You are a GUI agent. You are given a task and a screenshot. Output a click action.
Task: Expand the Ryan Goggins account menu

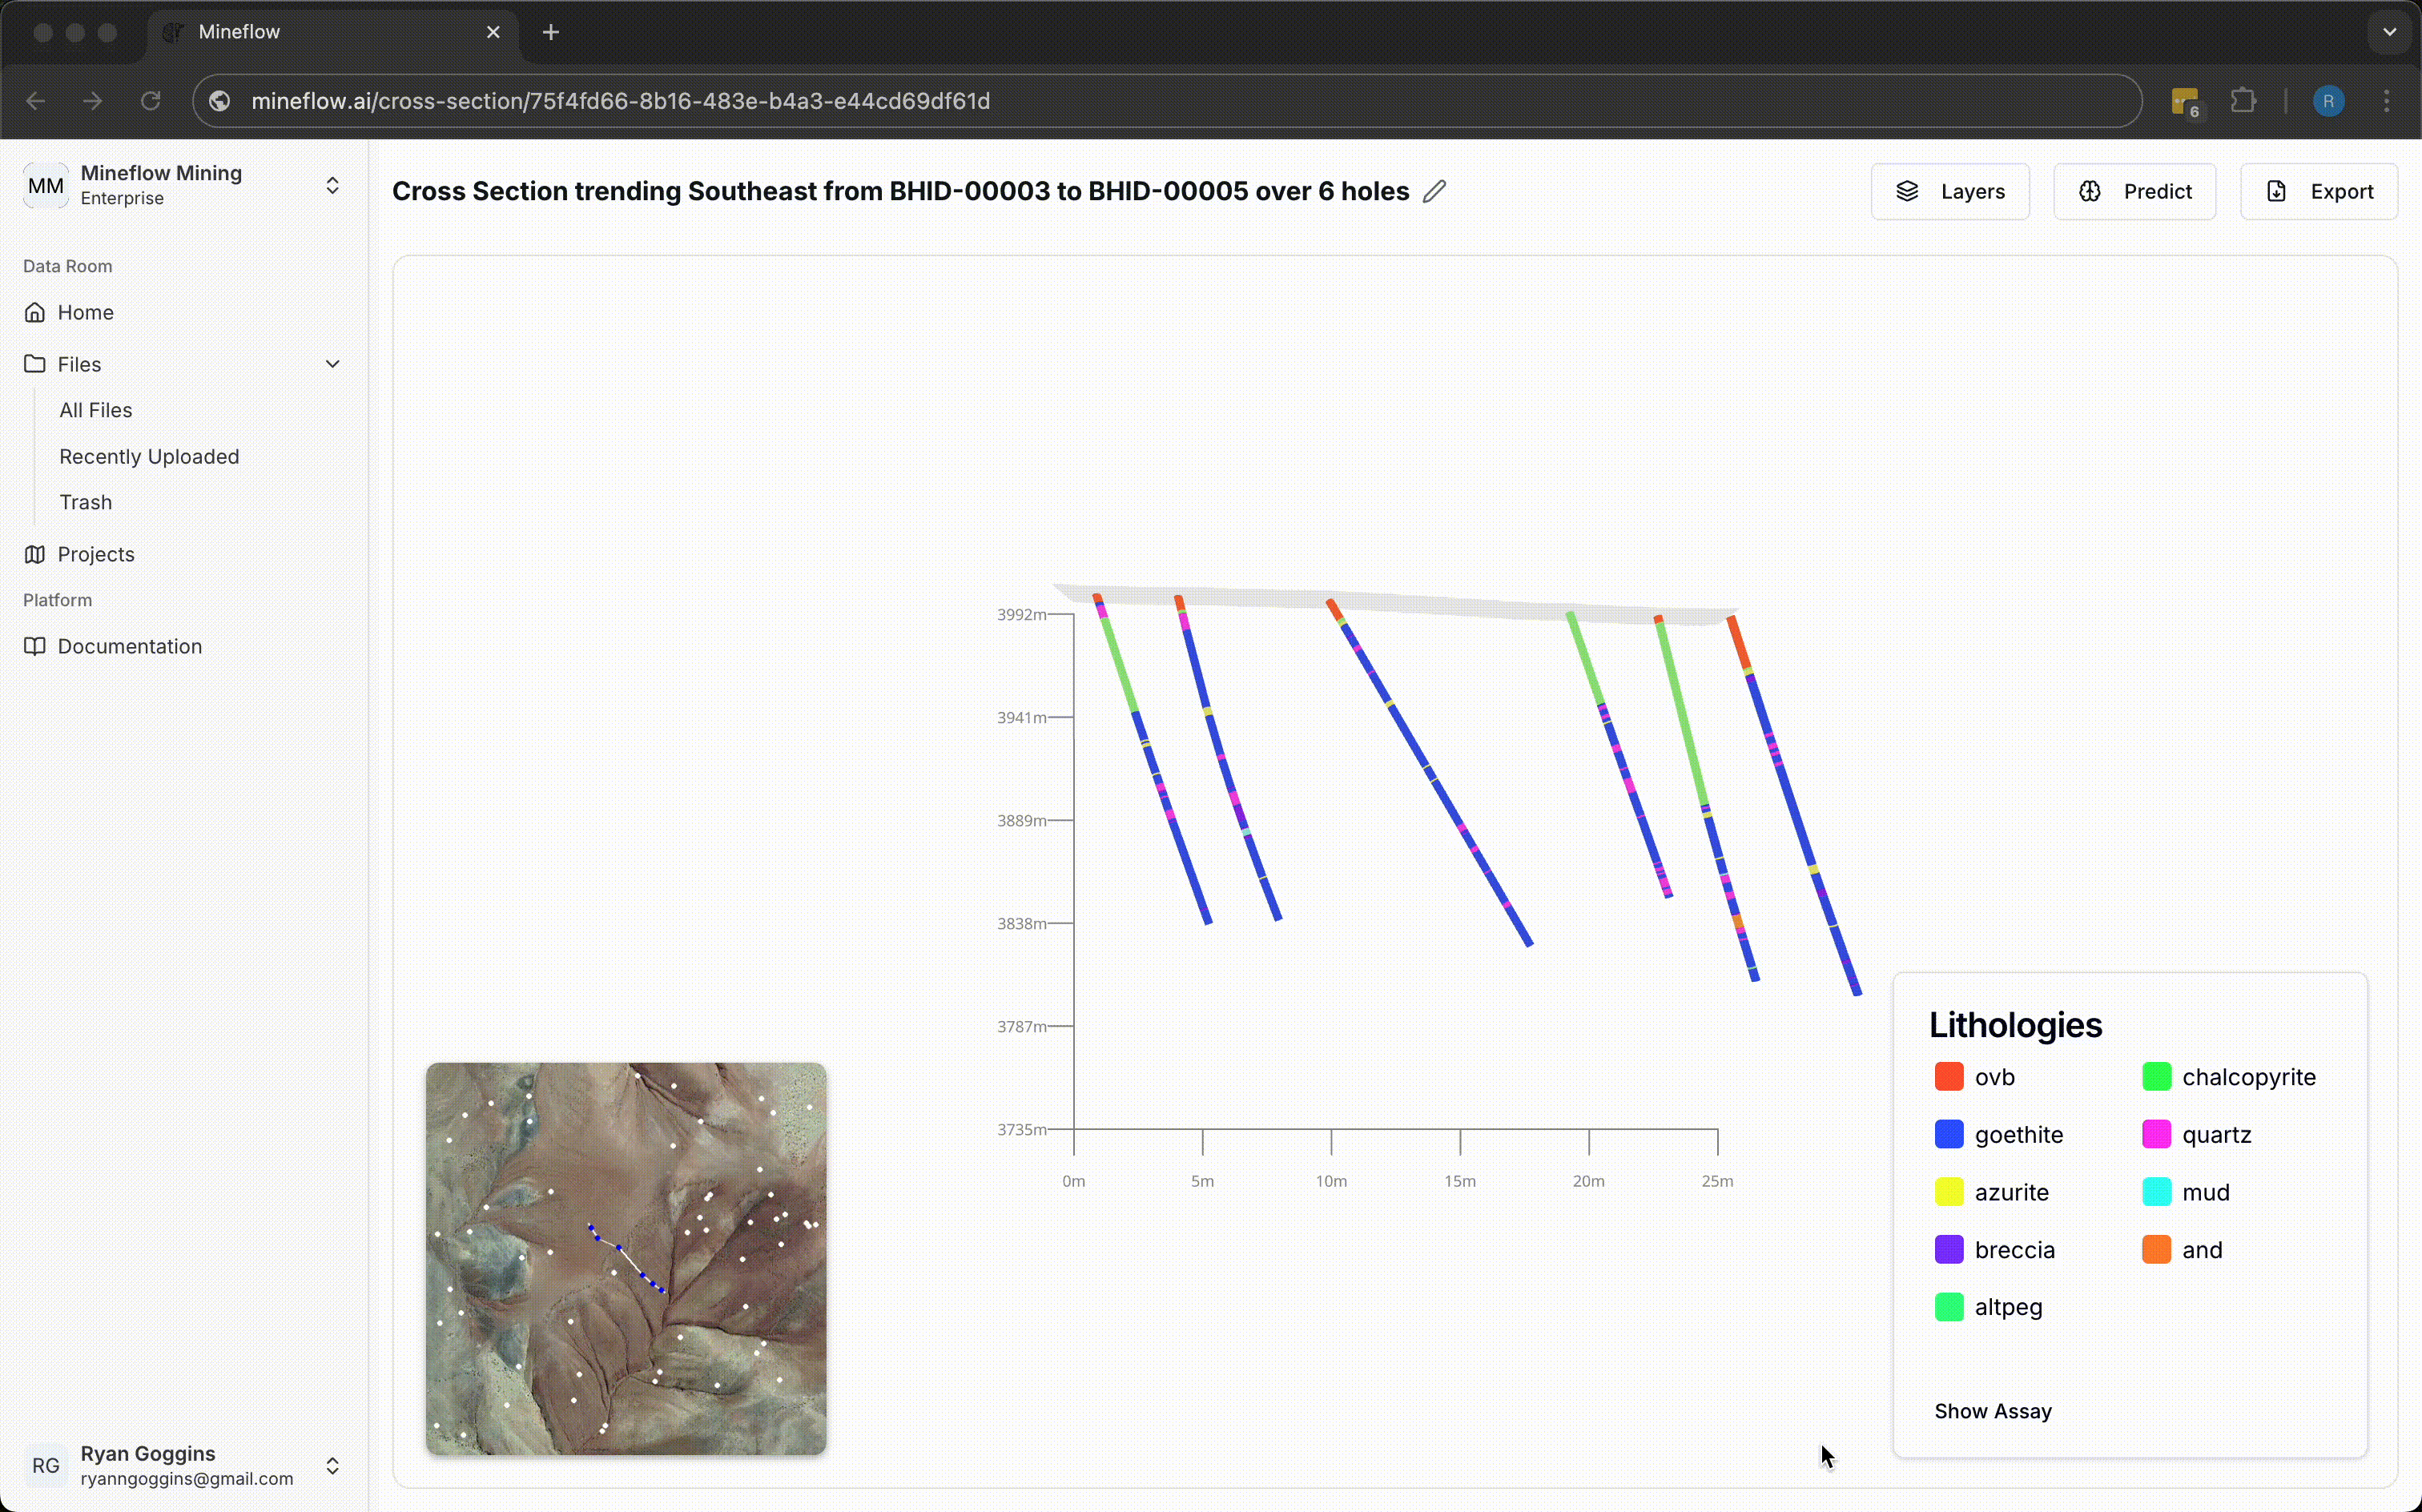(332, 1465)
